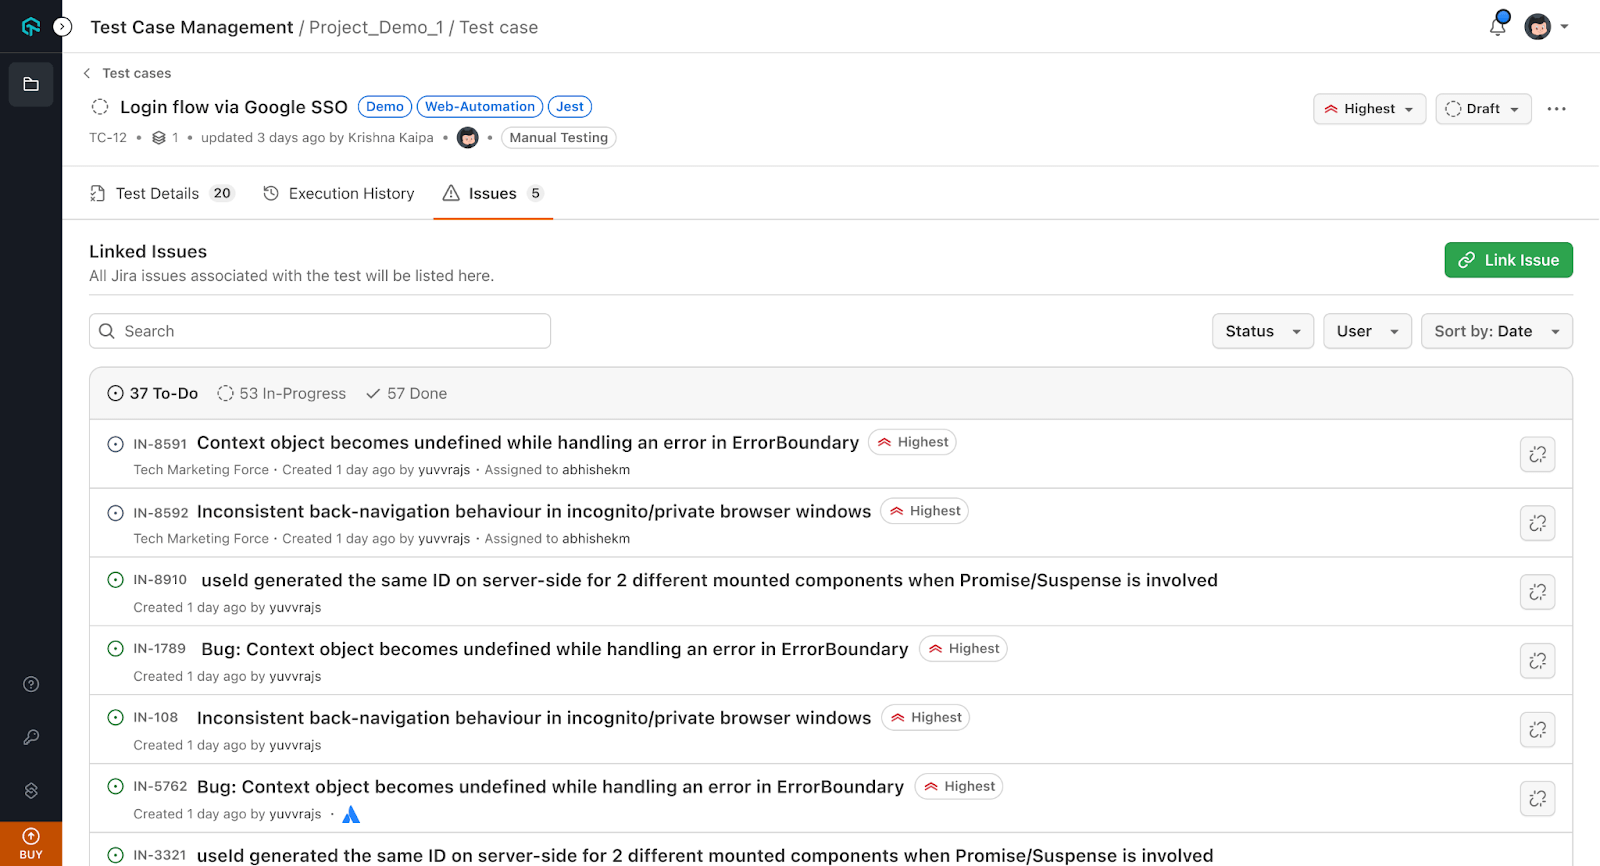Click the status circle icon of IN-8591
Screen dimensions: 1600x866
coord(116,444)
